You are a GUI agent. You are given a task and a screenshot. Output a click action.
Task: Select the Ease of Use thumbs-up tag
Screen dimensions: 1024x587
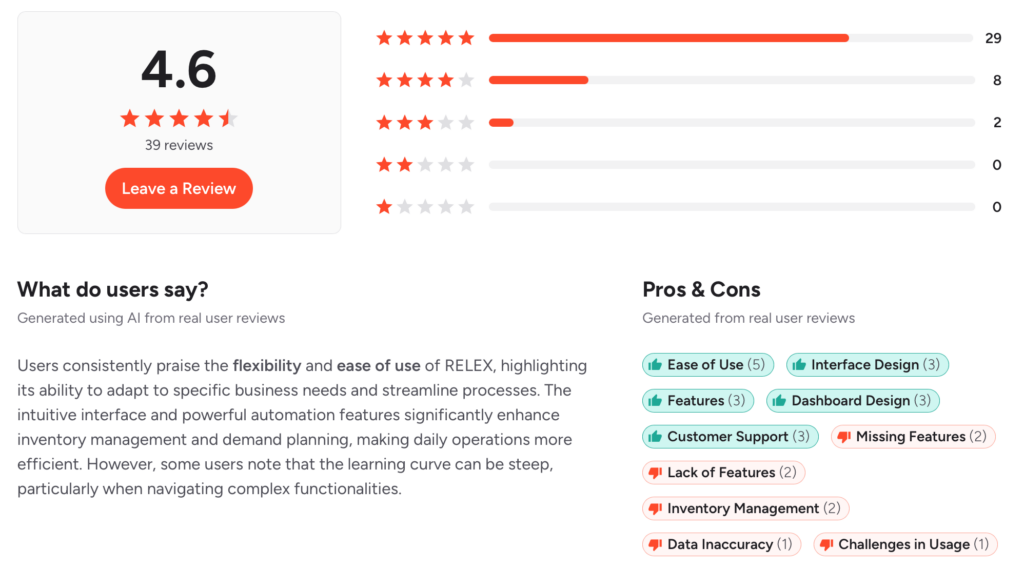tap(708, 364)
